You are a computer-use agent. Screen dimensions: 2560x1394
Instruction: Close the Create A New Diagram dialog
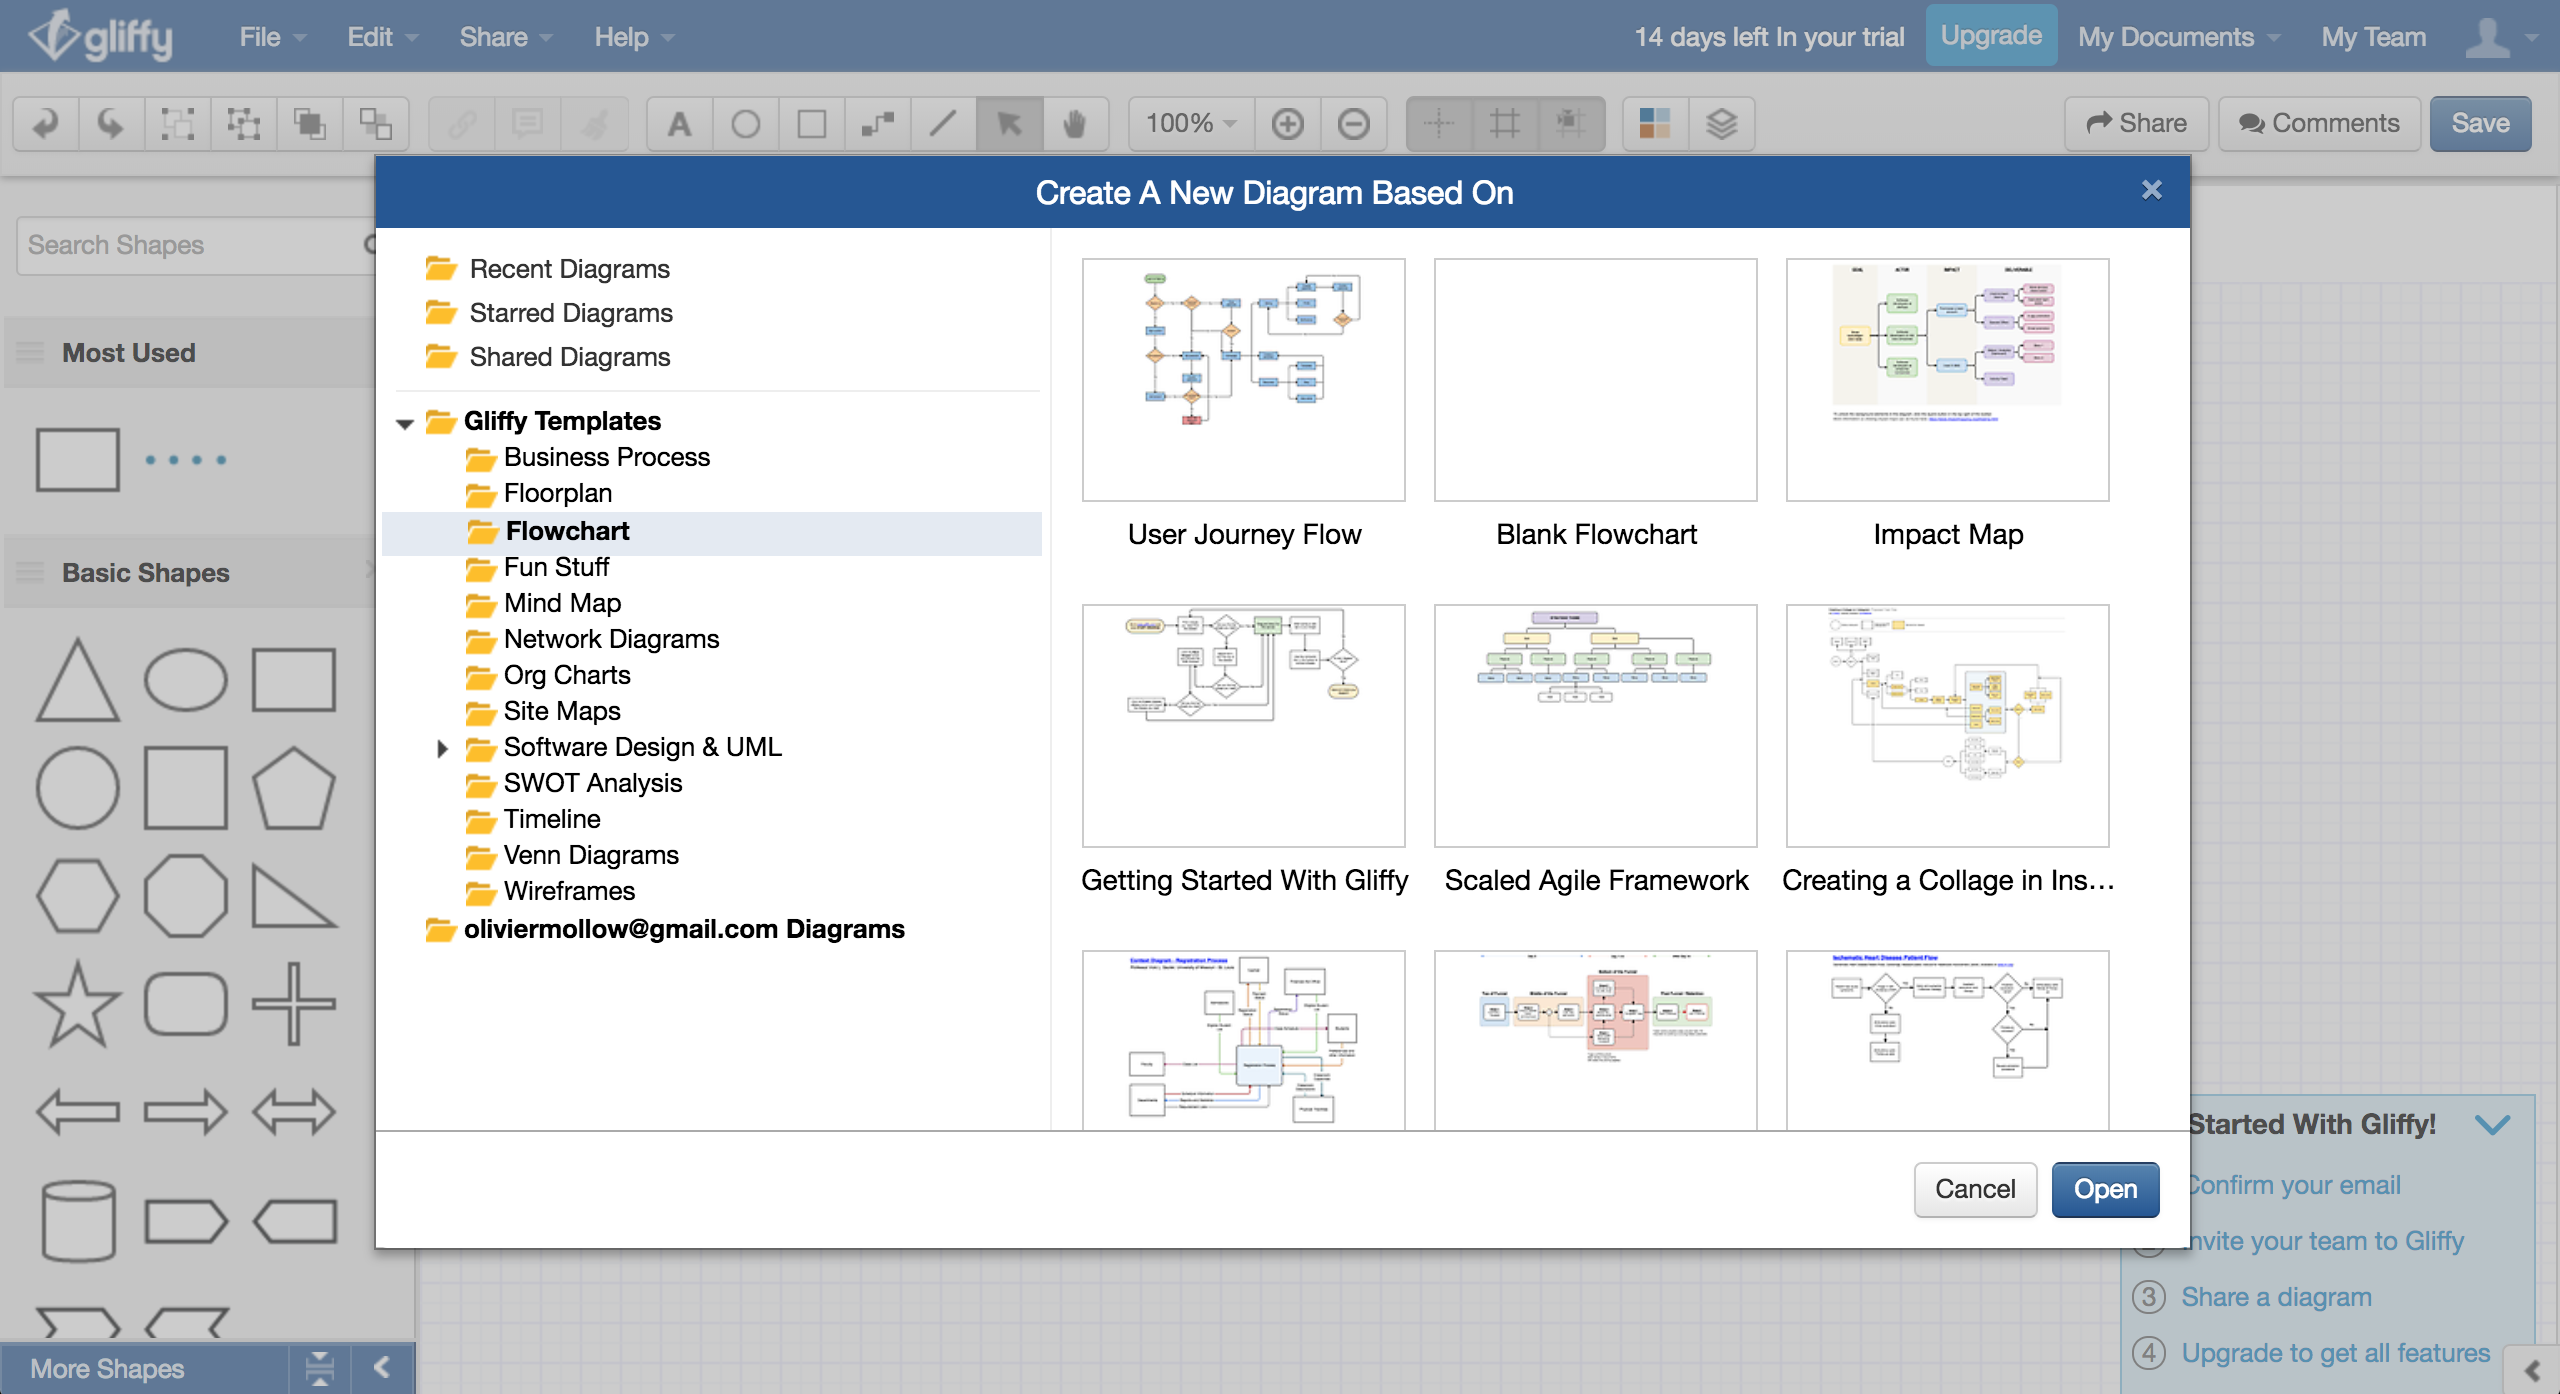[x=2152, y=190]
